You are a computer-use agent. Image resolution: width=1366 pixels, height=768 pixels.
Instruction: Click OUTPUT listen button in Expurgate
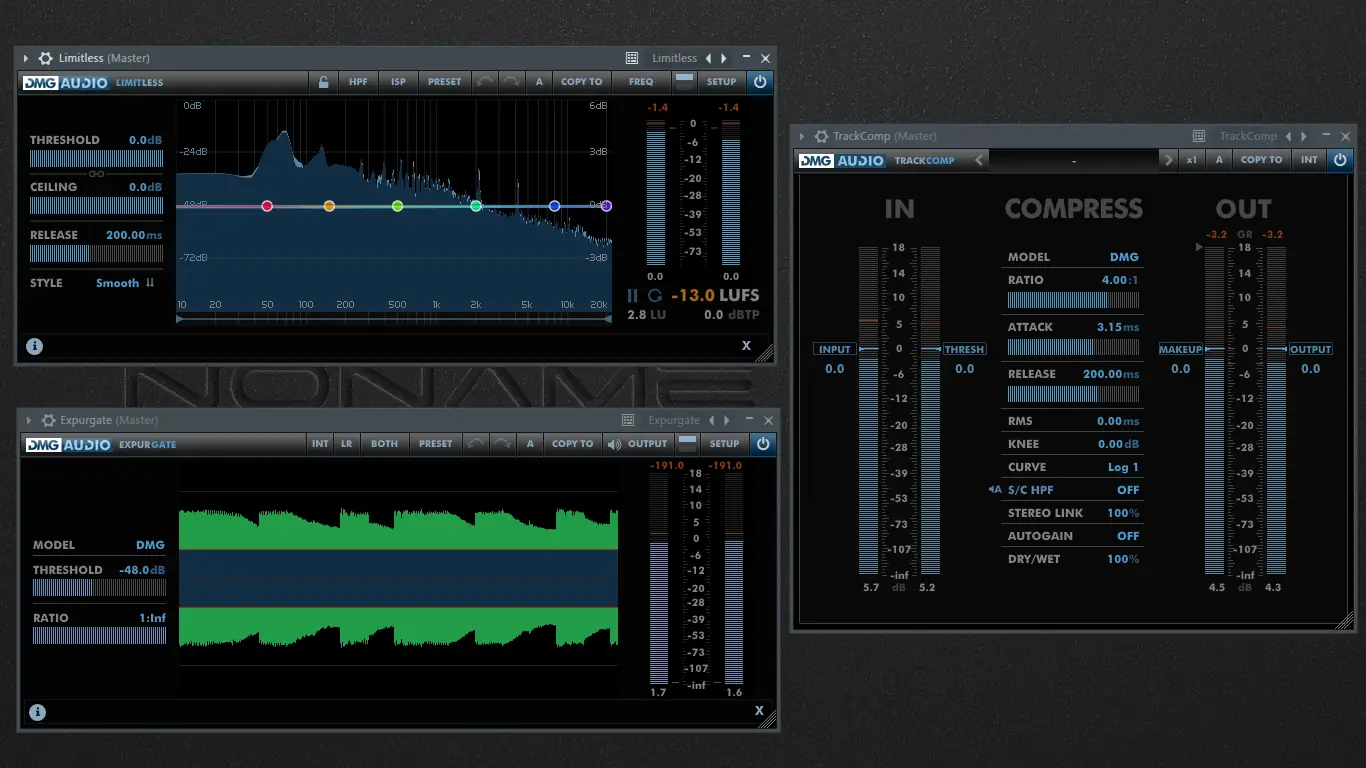(637, 443)
